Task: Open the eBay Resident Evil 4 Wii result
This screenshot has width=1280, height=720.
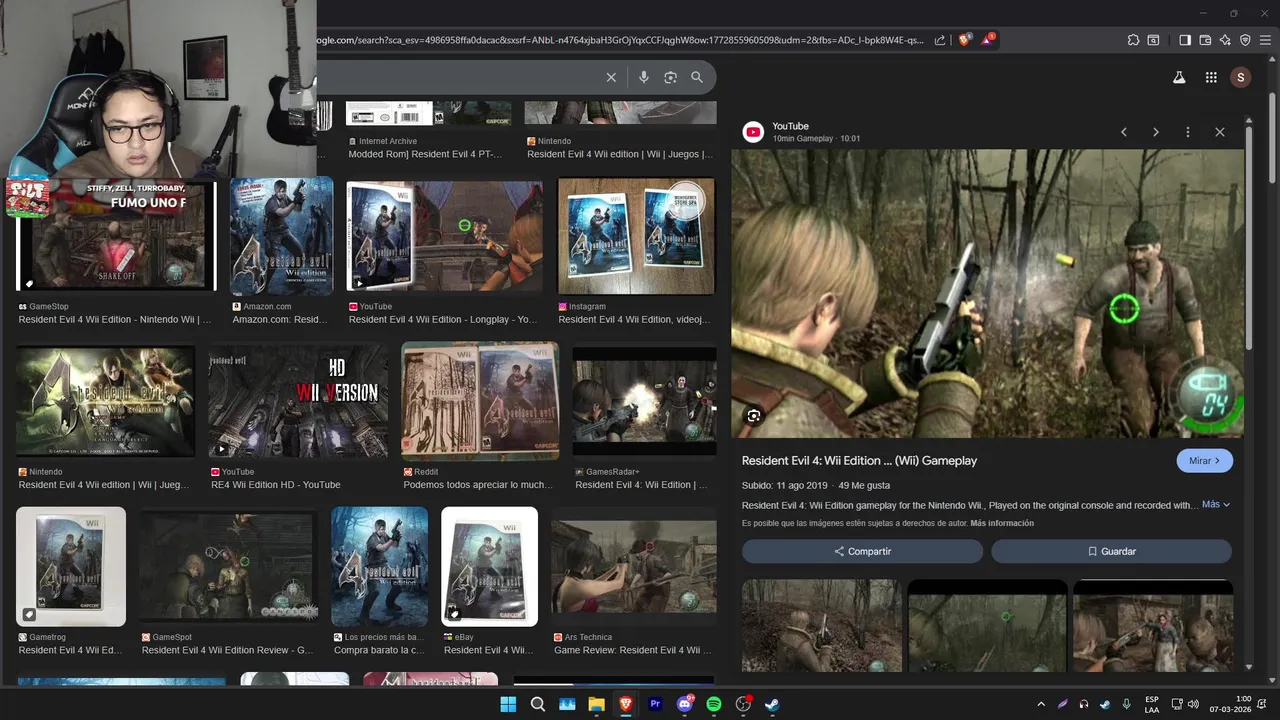Action: click(489, 567)
